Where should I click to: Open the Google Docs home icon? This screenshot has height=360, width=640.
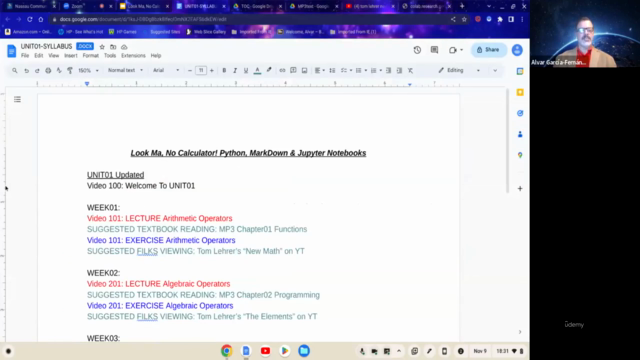click(x=11, y=51)
